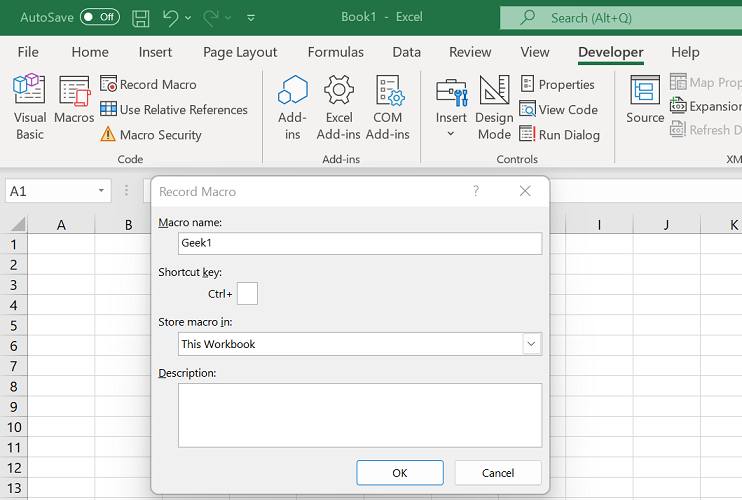Click the Save icon in title bar
The image size is (742, 500).
pyautogui.click(x=141, y=18)
